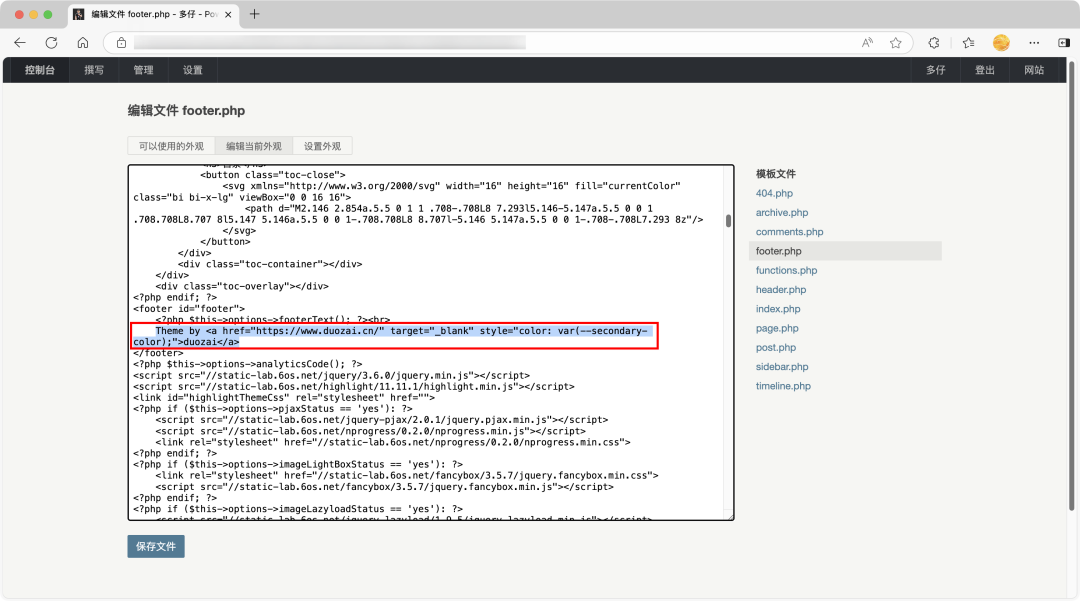The width and height of the screenshot is (1080, 601).
Task: Open browser settings and more menu
Action: point(1034,43)
